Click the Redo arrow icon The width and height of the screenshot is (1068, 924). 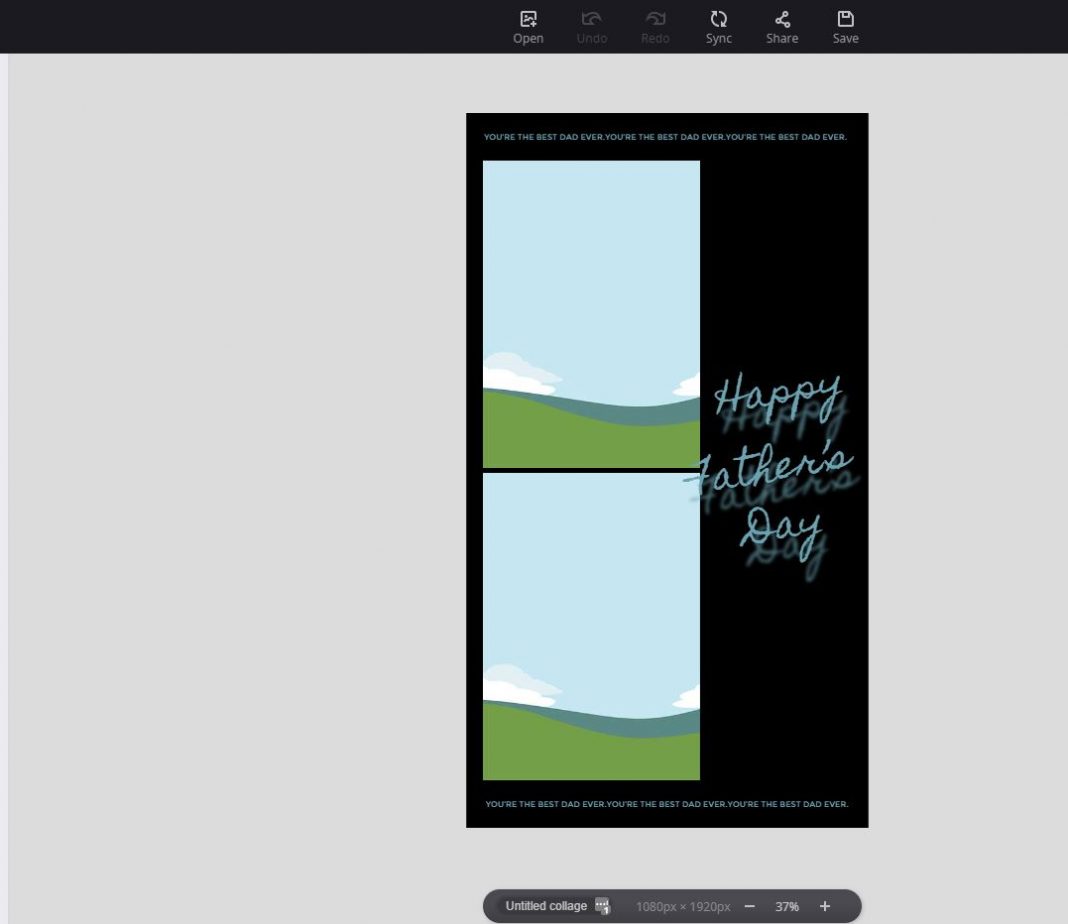(x=655, y=20)
